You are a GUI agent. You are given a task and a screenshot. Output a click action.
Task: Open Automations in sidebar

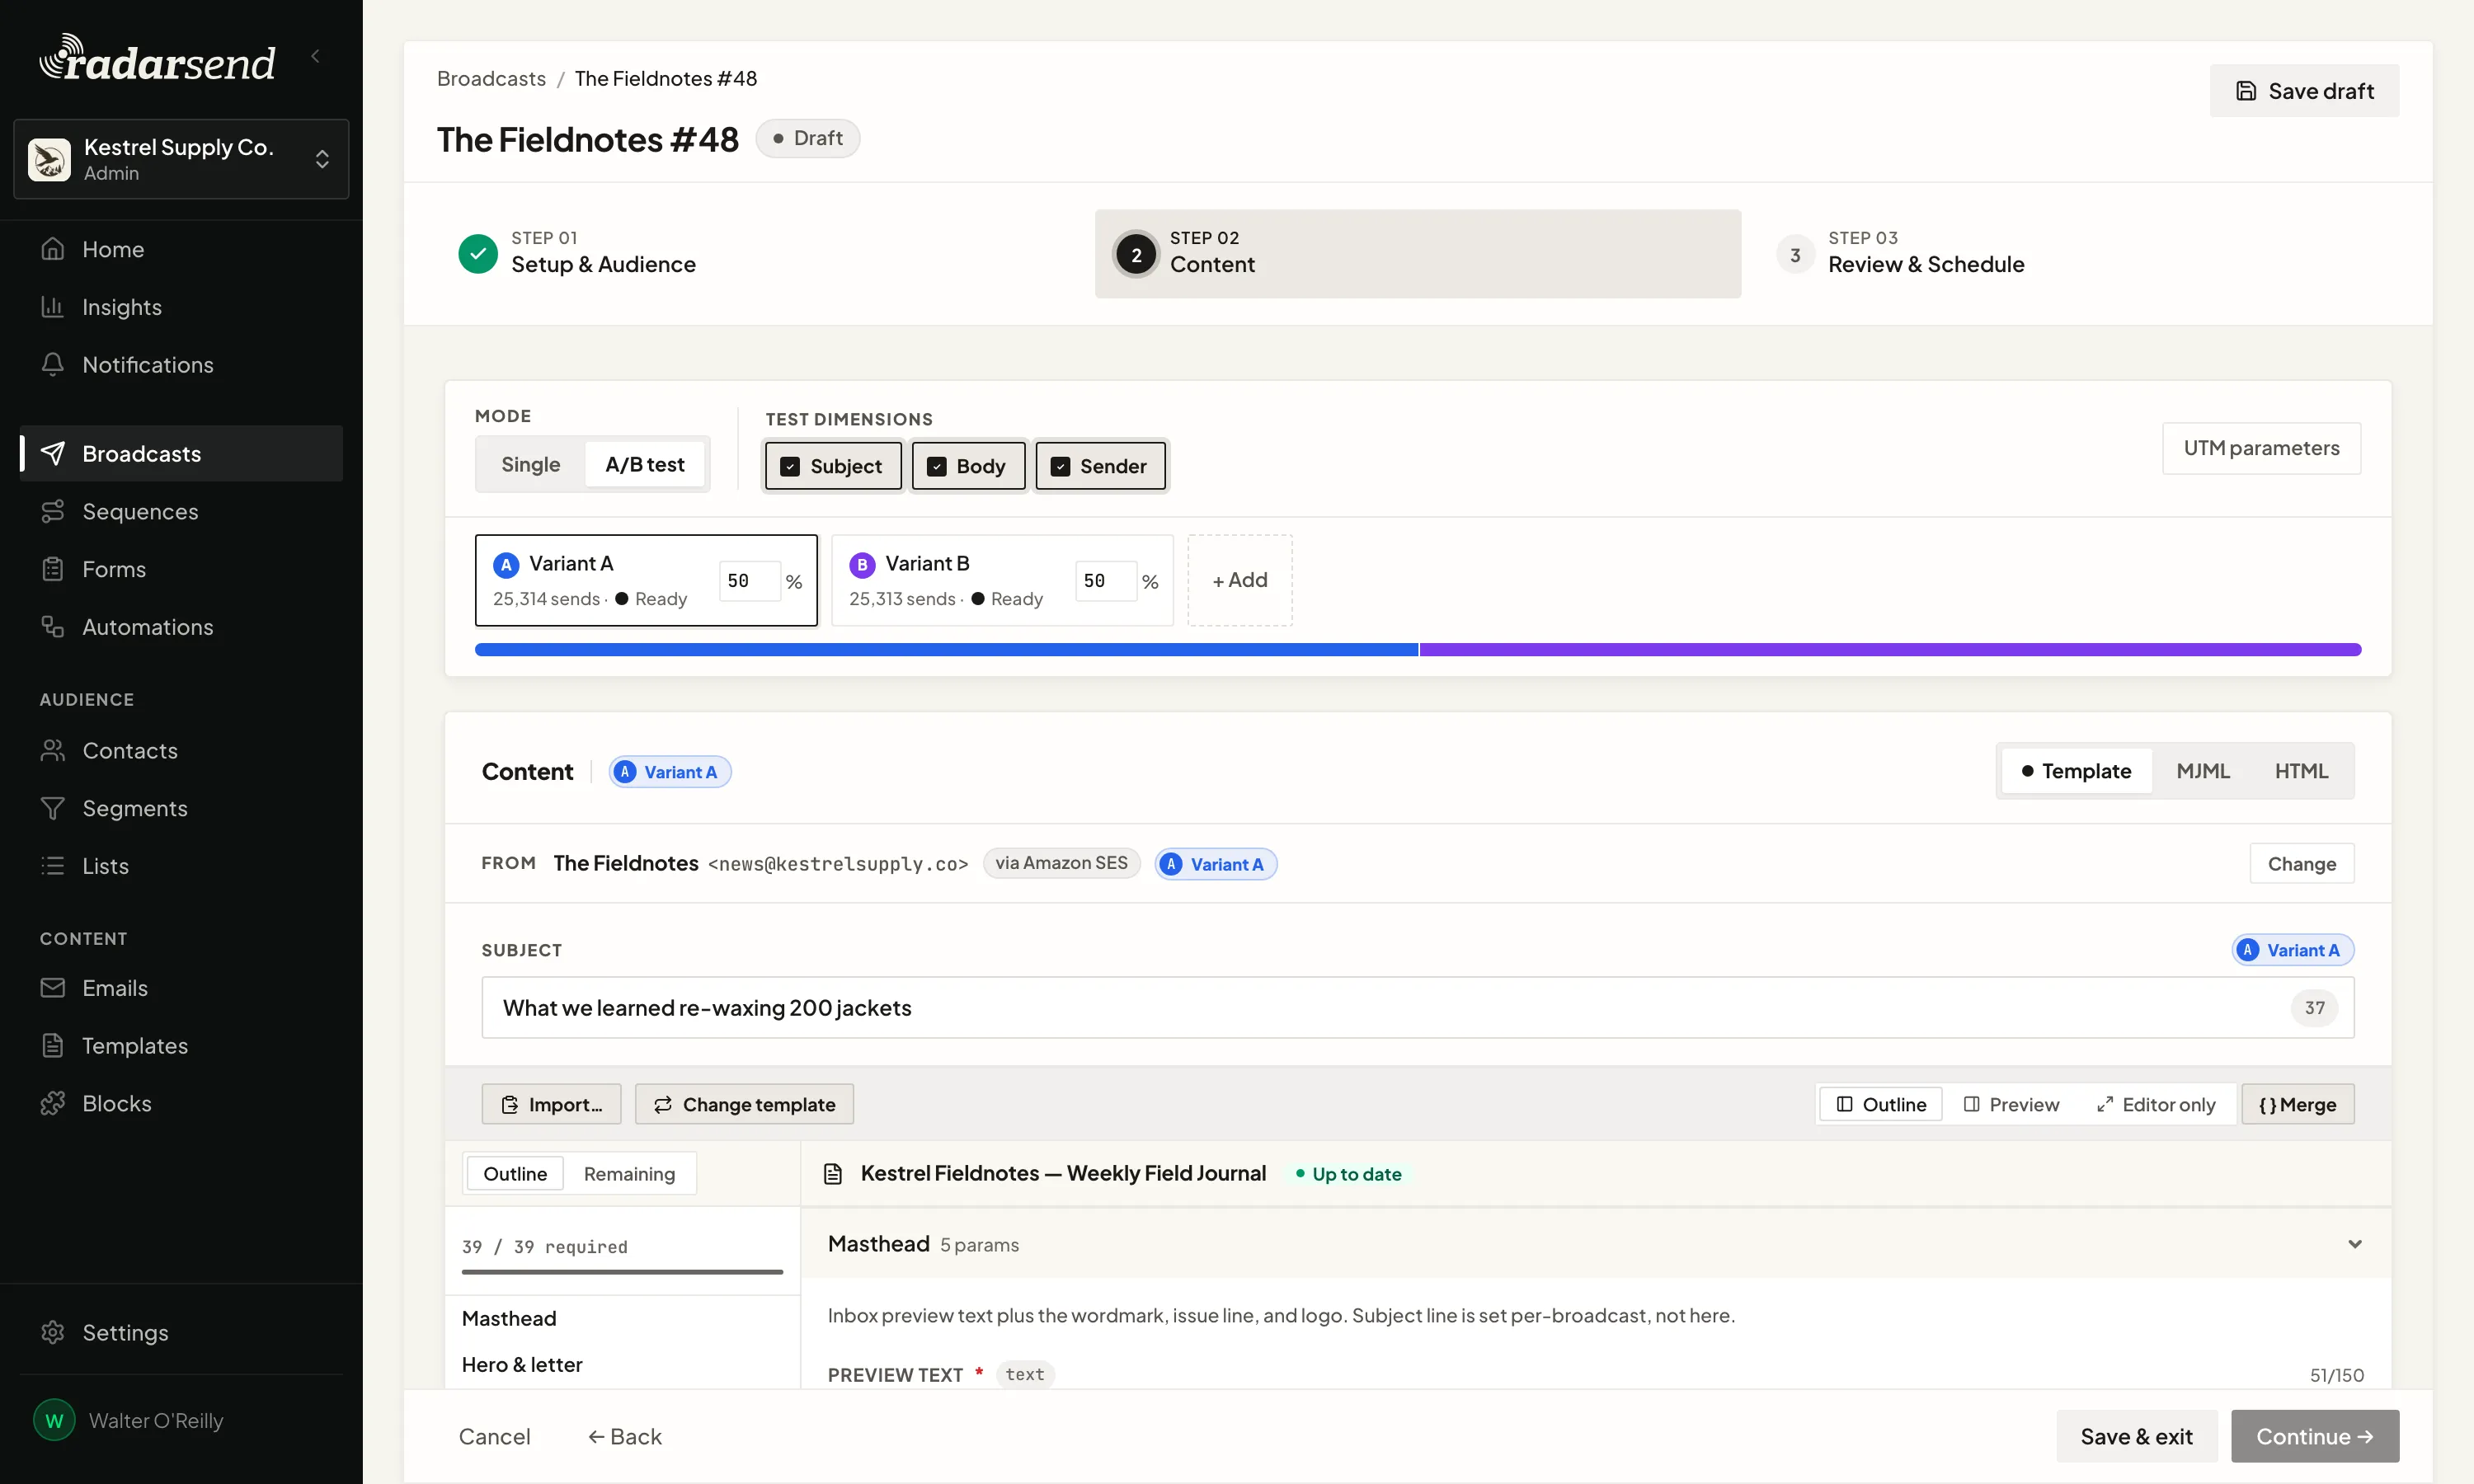(x=181, y=627)
